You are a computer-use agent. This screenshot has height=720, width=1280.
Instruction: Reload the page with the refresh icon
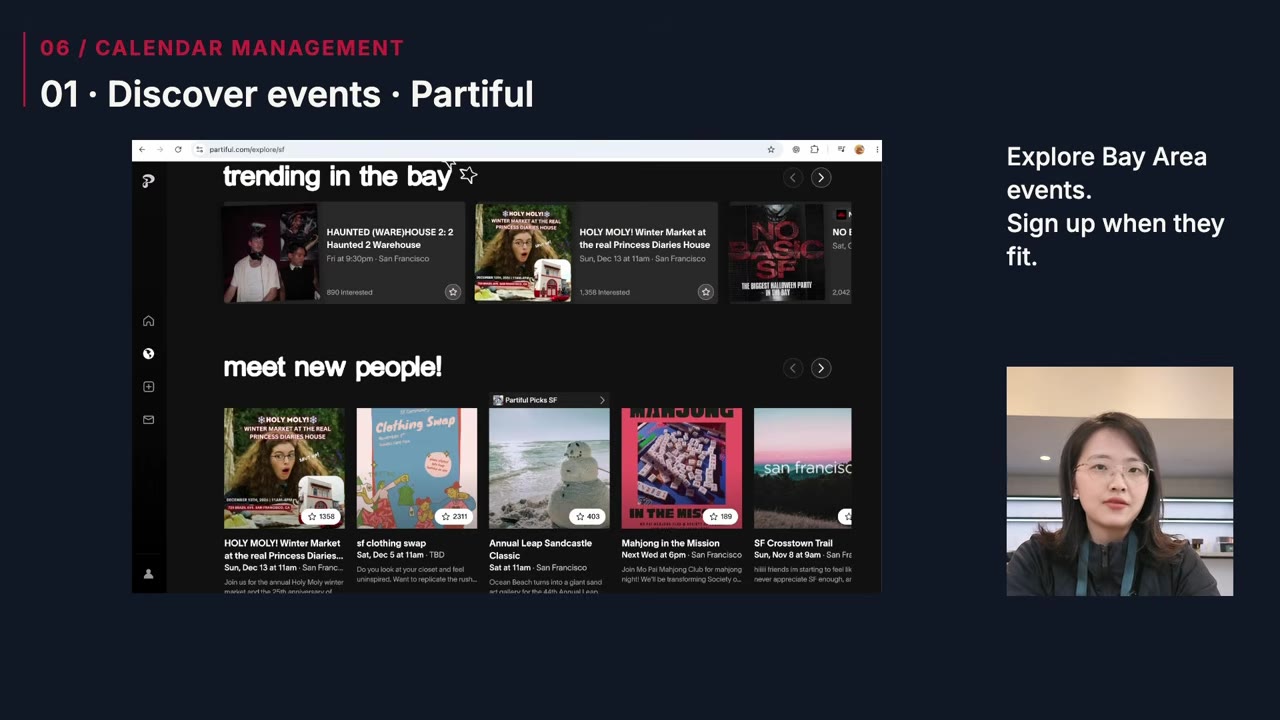click(x=178, y=150)
